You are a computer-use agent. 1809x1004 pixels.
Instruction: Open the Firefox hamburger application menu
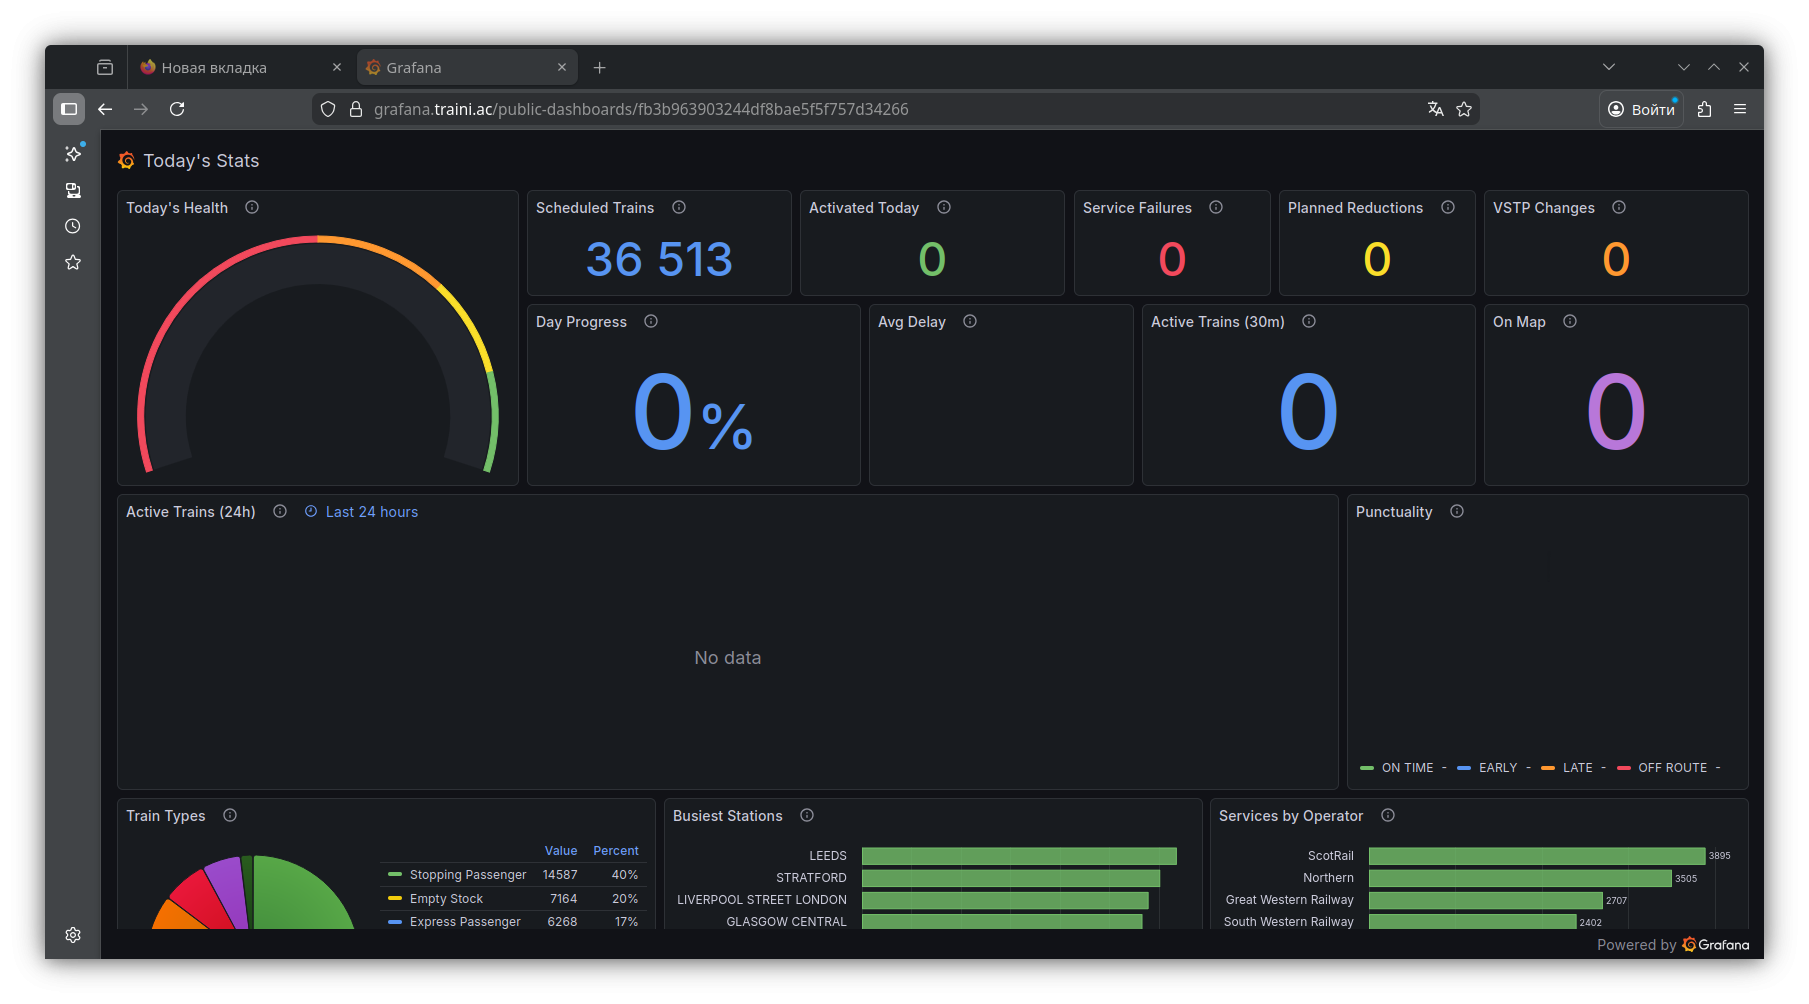[x=1740, y=110]
